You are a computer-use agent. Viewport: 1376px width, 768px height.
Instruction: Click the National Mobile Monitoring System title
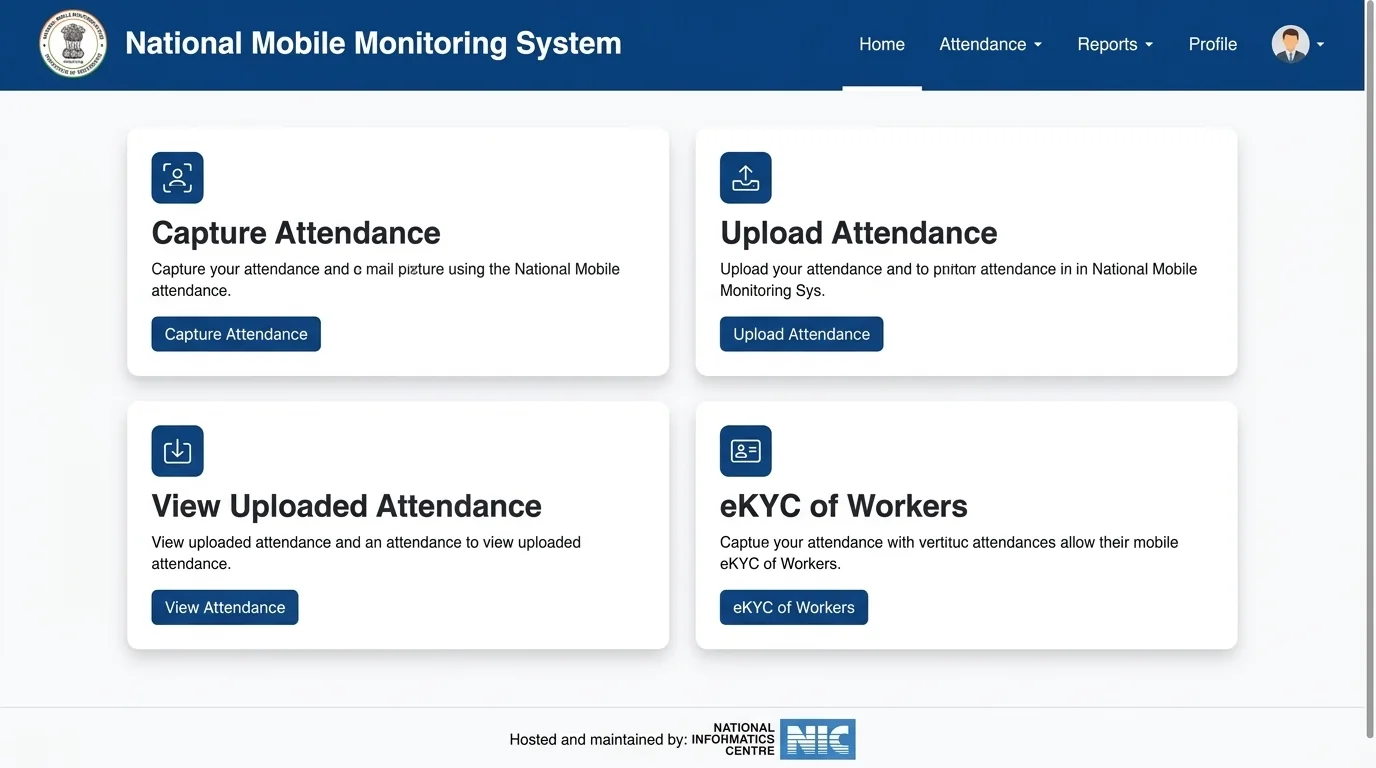(x=373, y=43)
